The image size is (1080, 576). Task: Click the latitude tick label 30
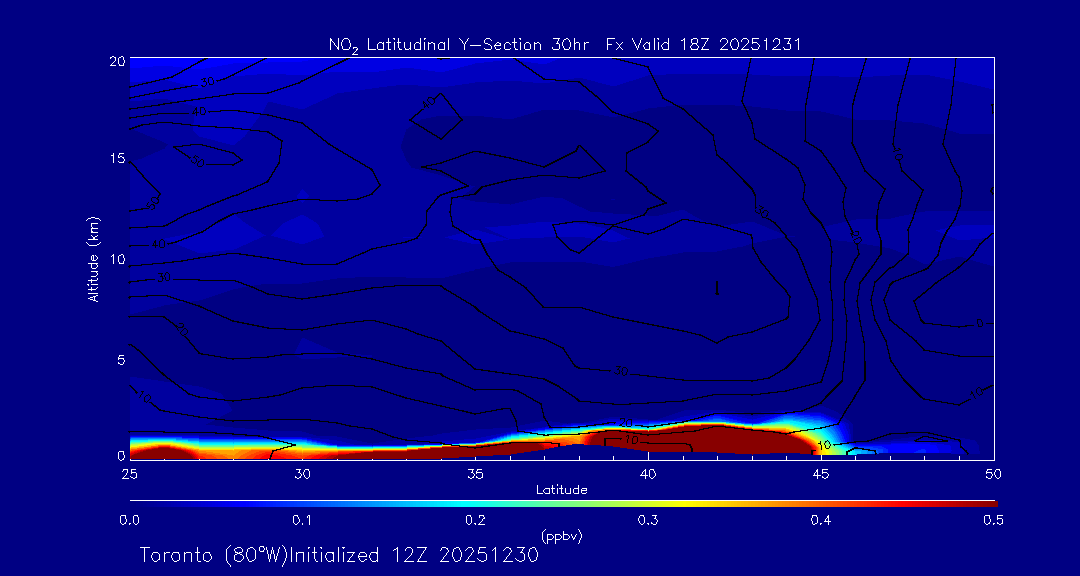tap(302, 474)
